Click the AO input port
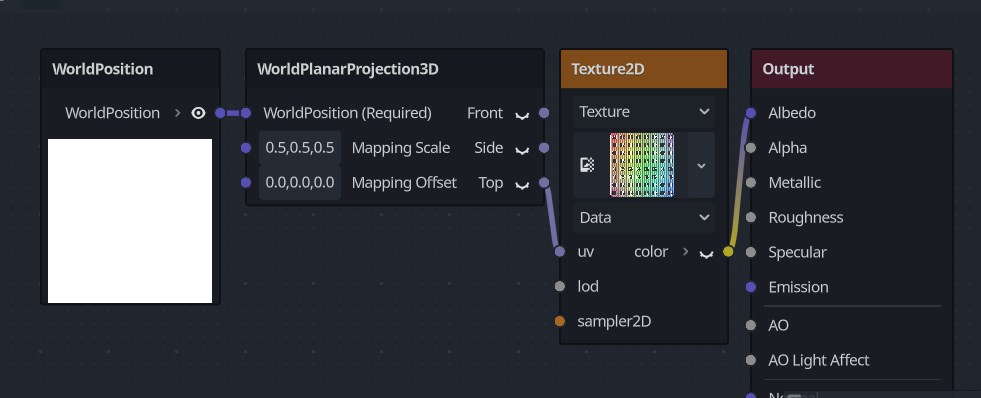 tap(751, 325)
